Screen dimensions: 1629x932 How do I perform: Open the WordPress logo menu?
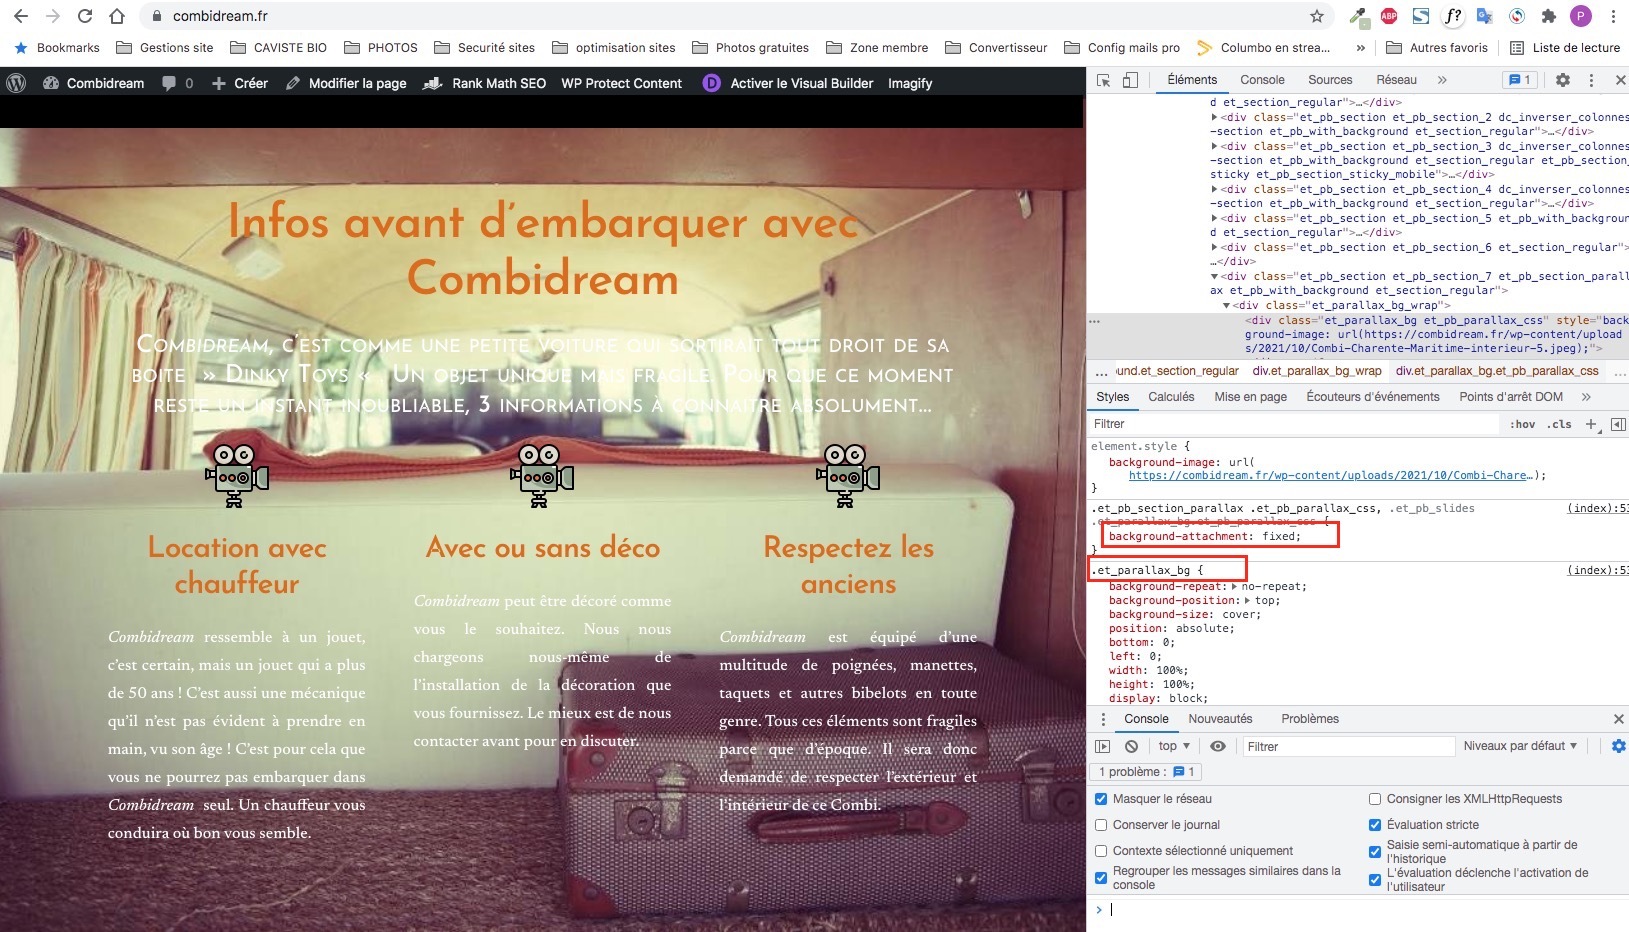(x=16, y=83)
